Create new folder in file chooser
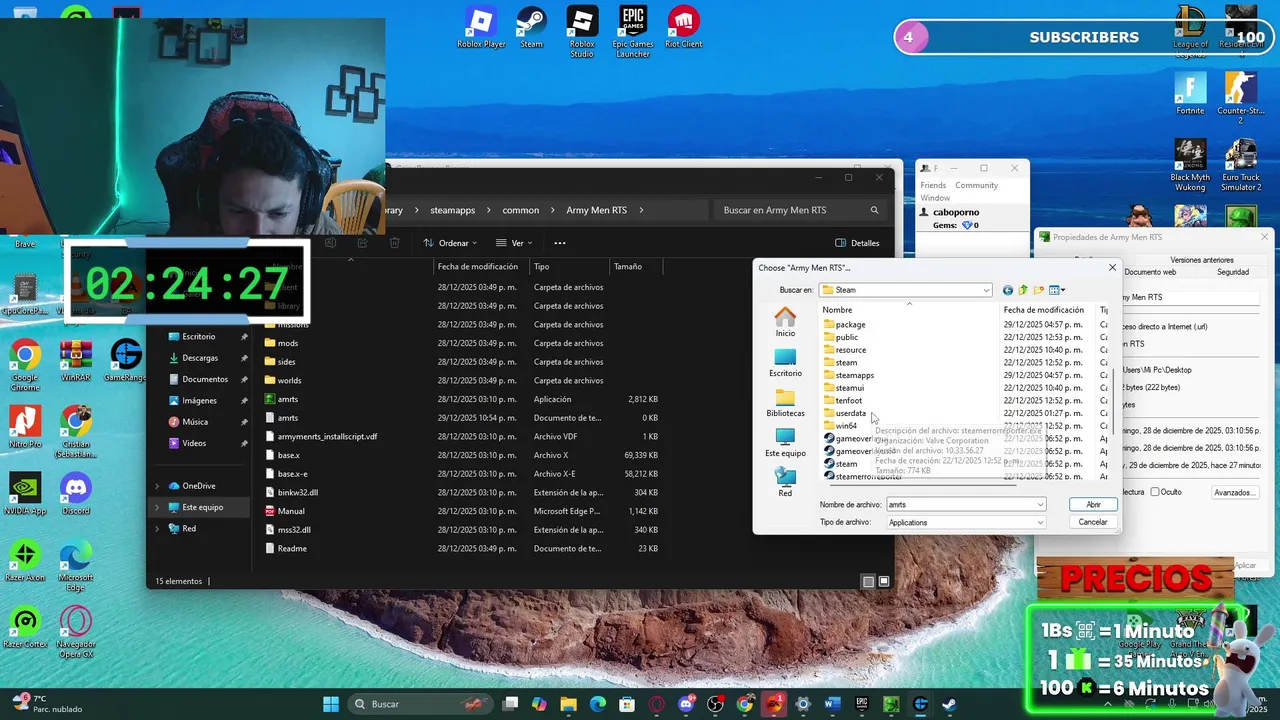 pyautogui.click(x=1039, y=290)
